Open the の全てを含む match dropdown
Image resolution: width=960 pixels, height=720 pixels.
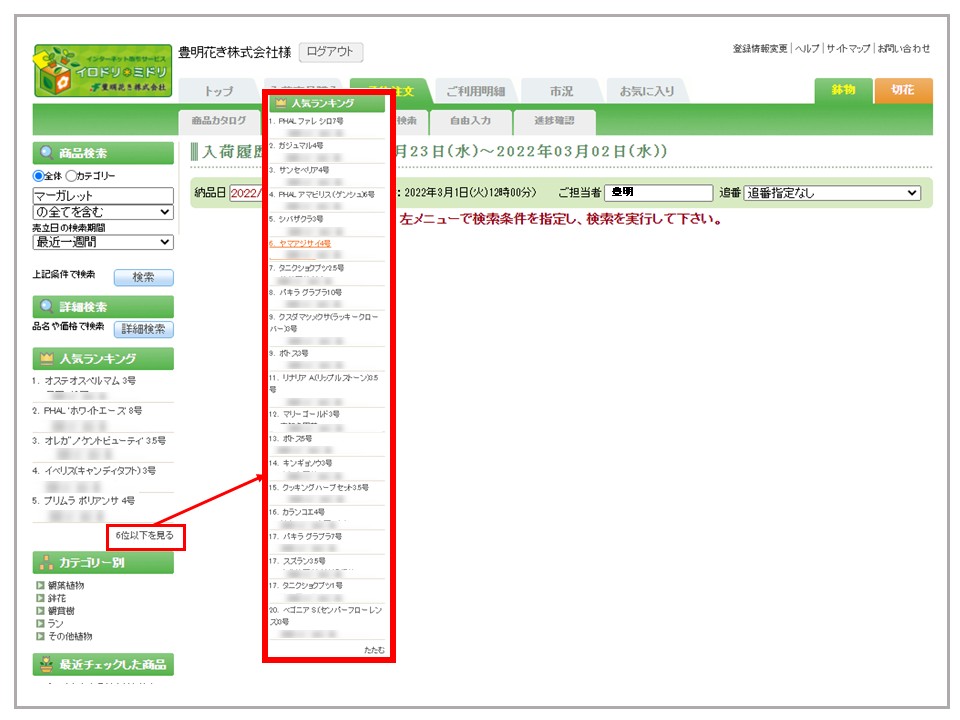(x=103, y=212)
